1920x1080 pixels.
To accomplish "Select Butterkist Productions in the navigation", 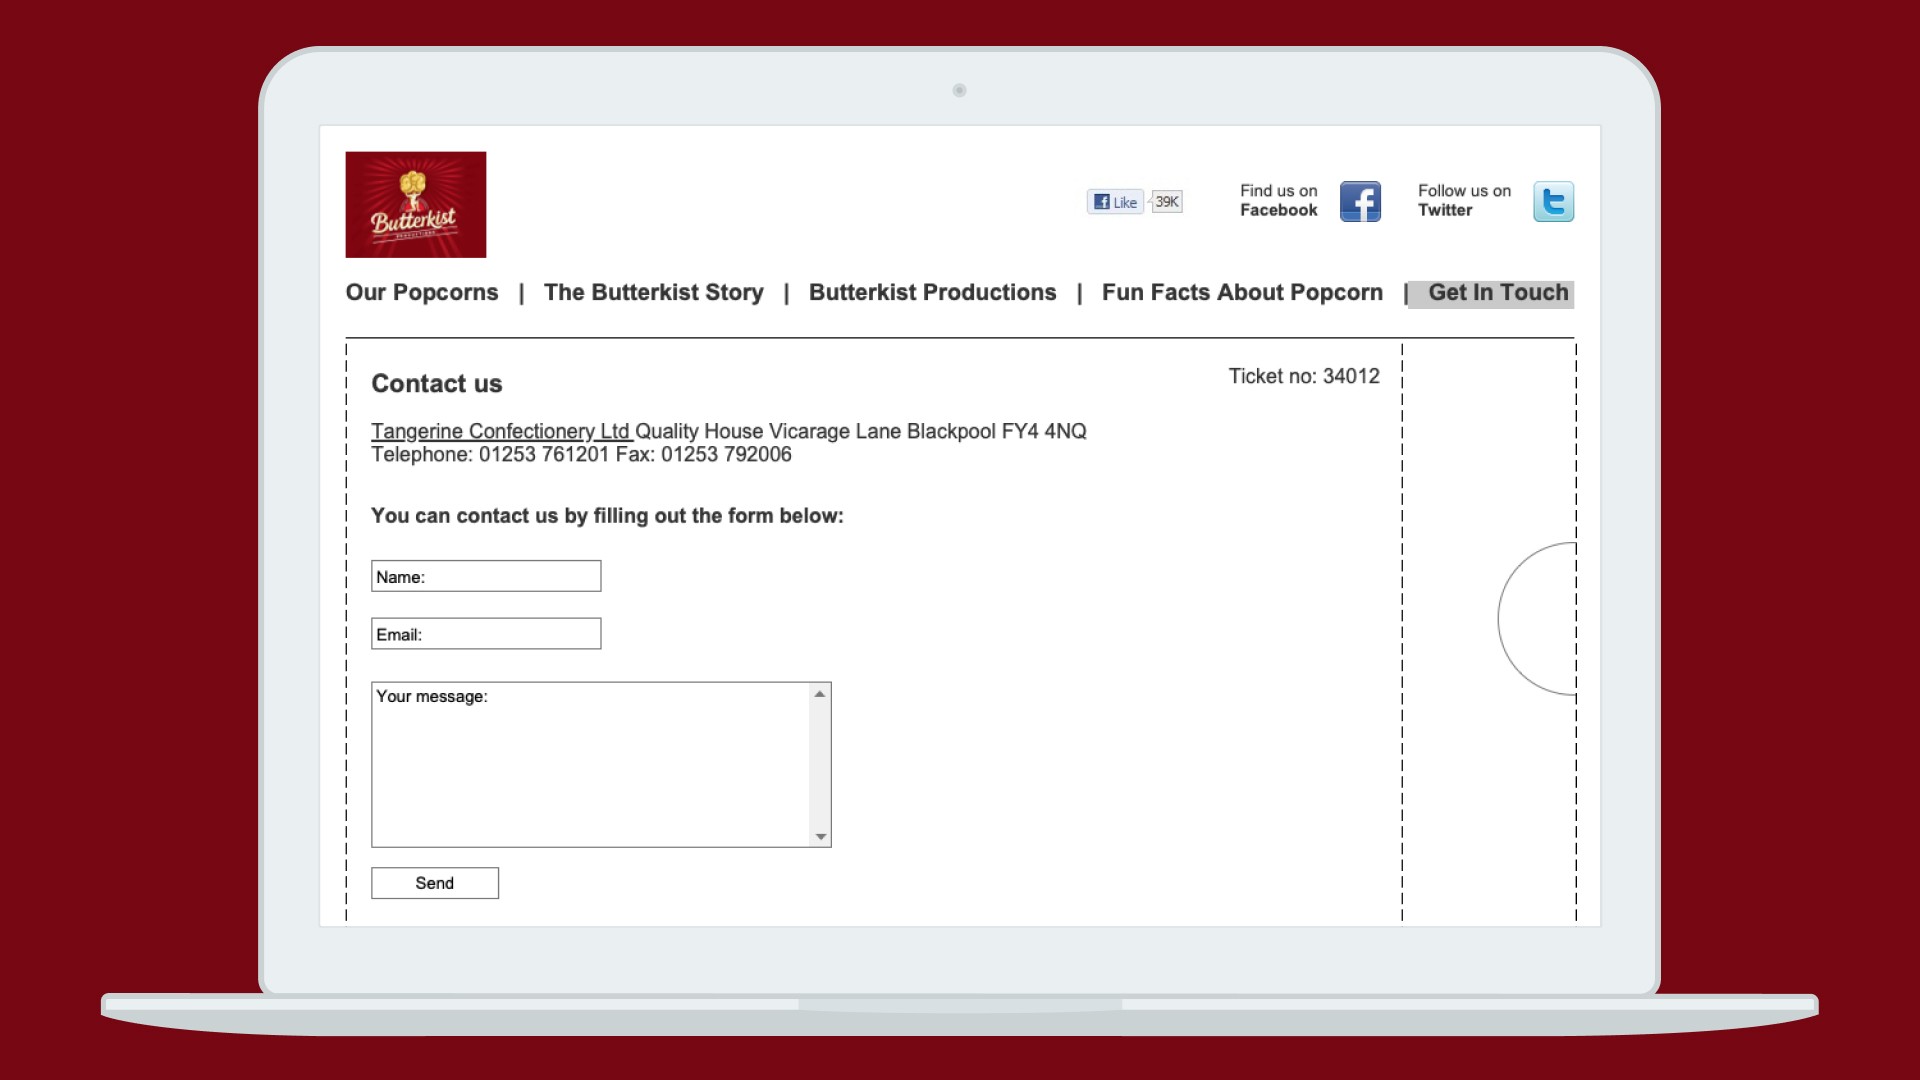I will click(x=932, y=292).
